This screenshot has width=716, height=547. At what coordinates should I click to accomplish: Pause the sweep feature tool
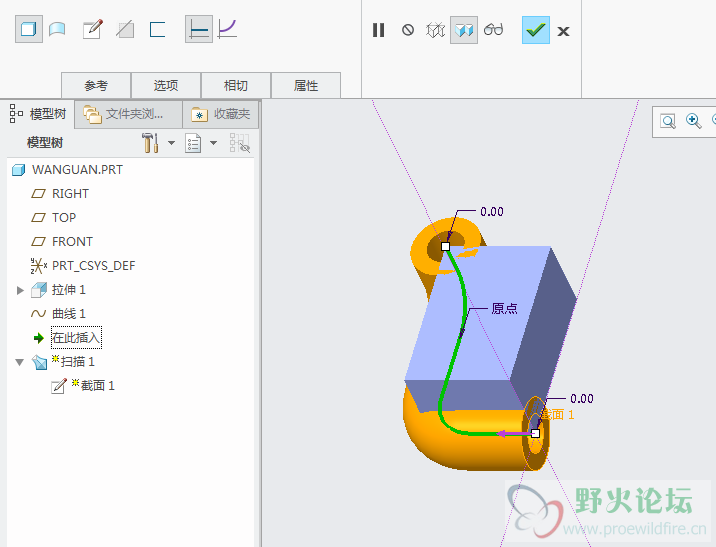(x=378, y=30)
